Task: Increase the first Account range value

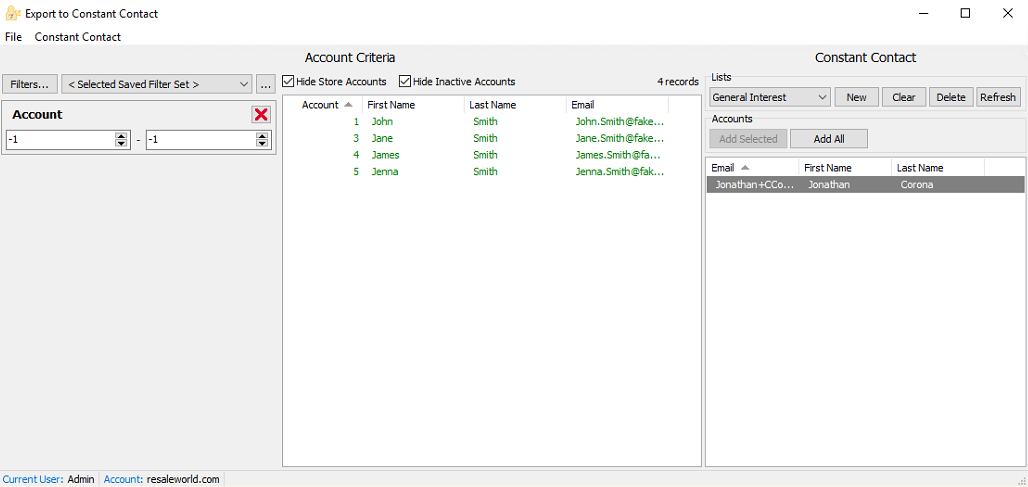Action: [121, 136]
